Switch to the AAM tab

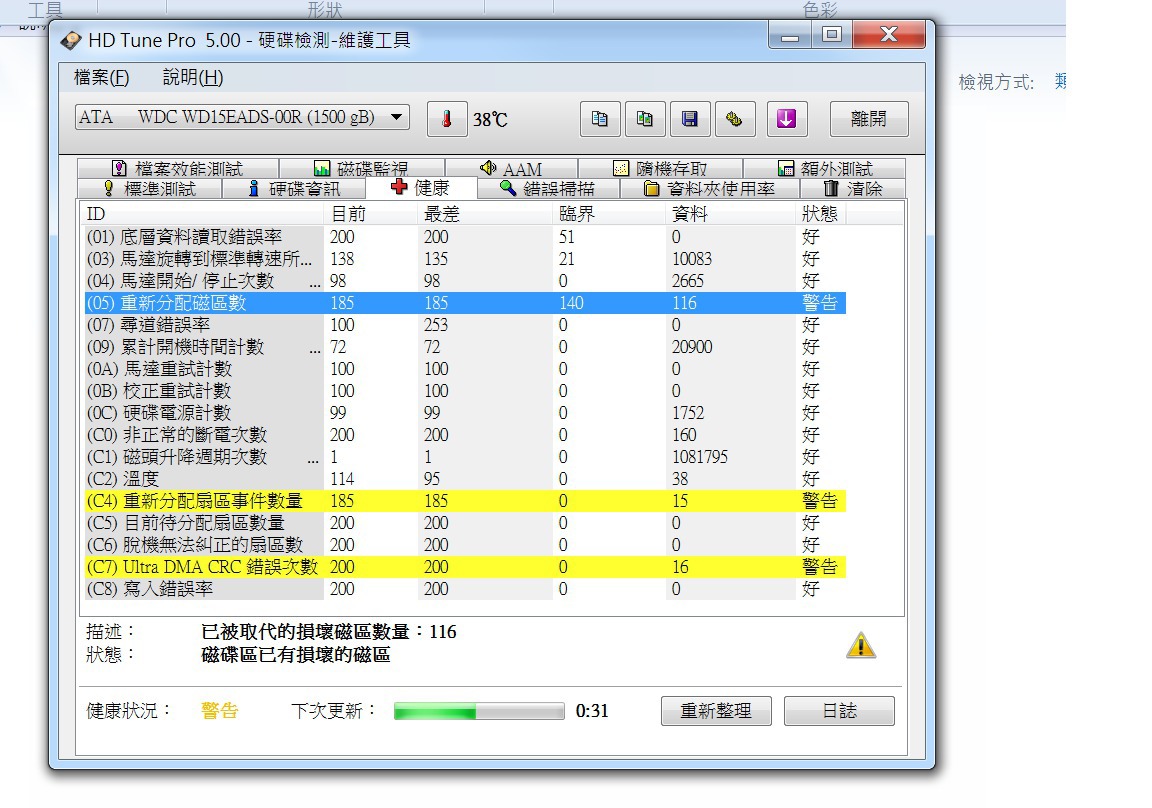[511, 168]
